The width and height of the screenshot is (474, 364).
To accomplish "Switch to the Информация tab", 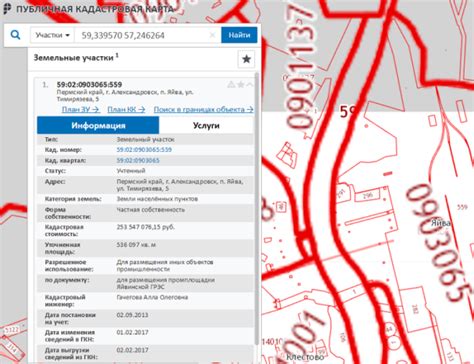I will [x=98, y=125].
